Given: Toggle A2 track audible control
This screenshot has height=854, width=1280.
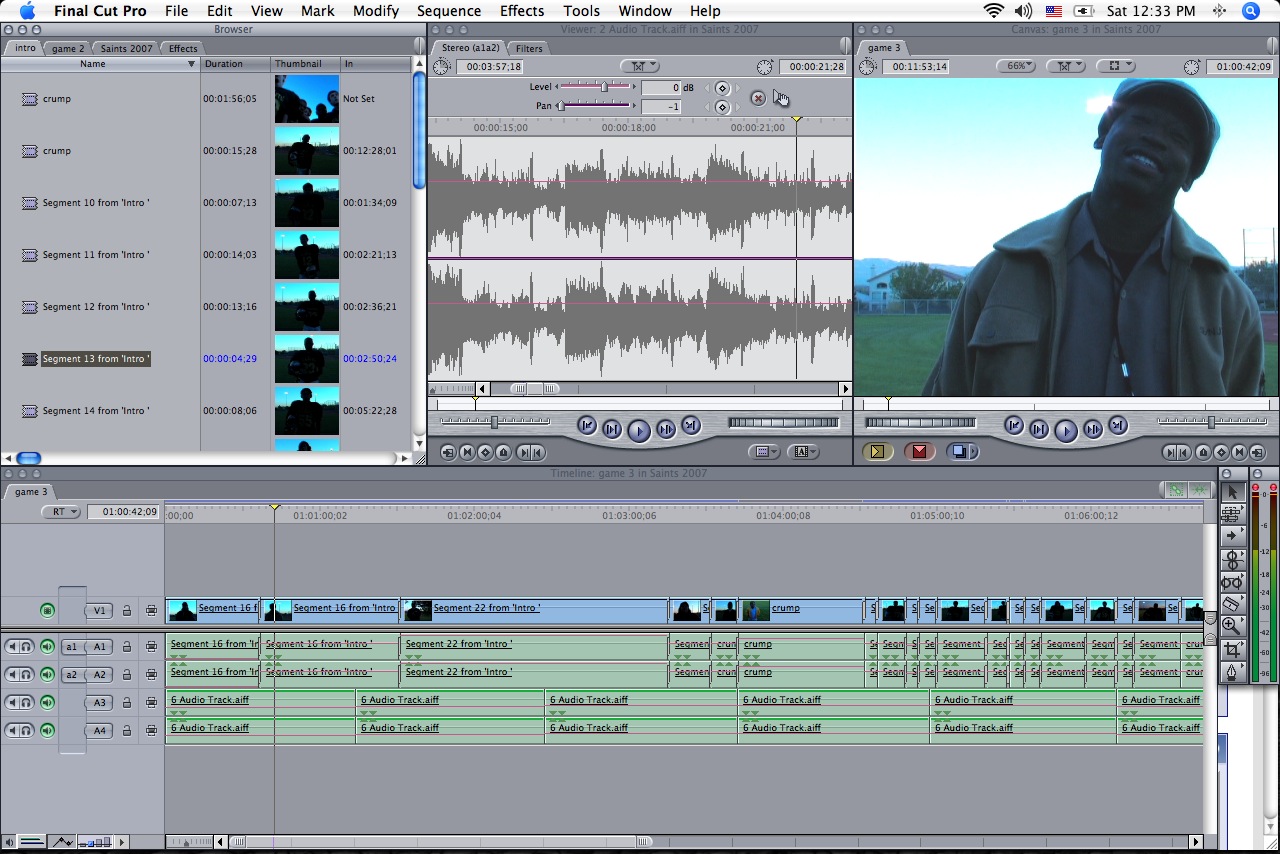Looking at the screenshot, I should click(x=47, y=674).
